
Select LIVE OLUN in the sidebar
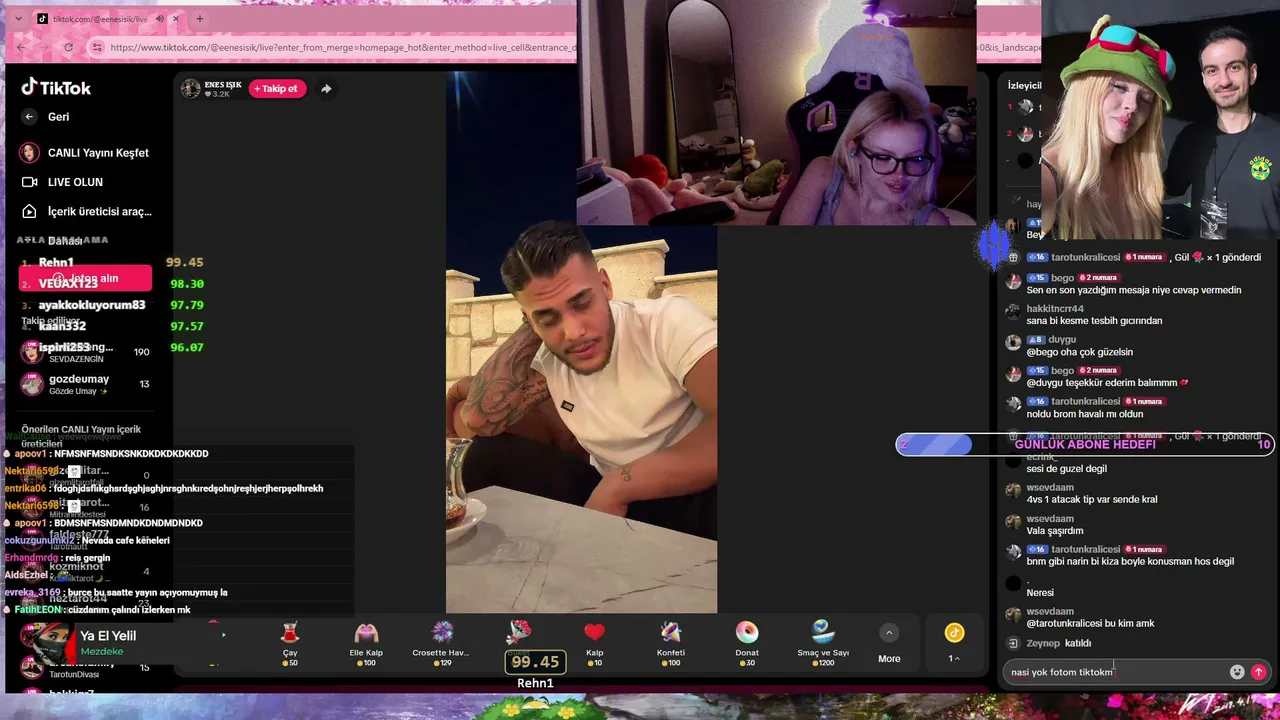coord(62,182)
